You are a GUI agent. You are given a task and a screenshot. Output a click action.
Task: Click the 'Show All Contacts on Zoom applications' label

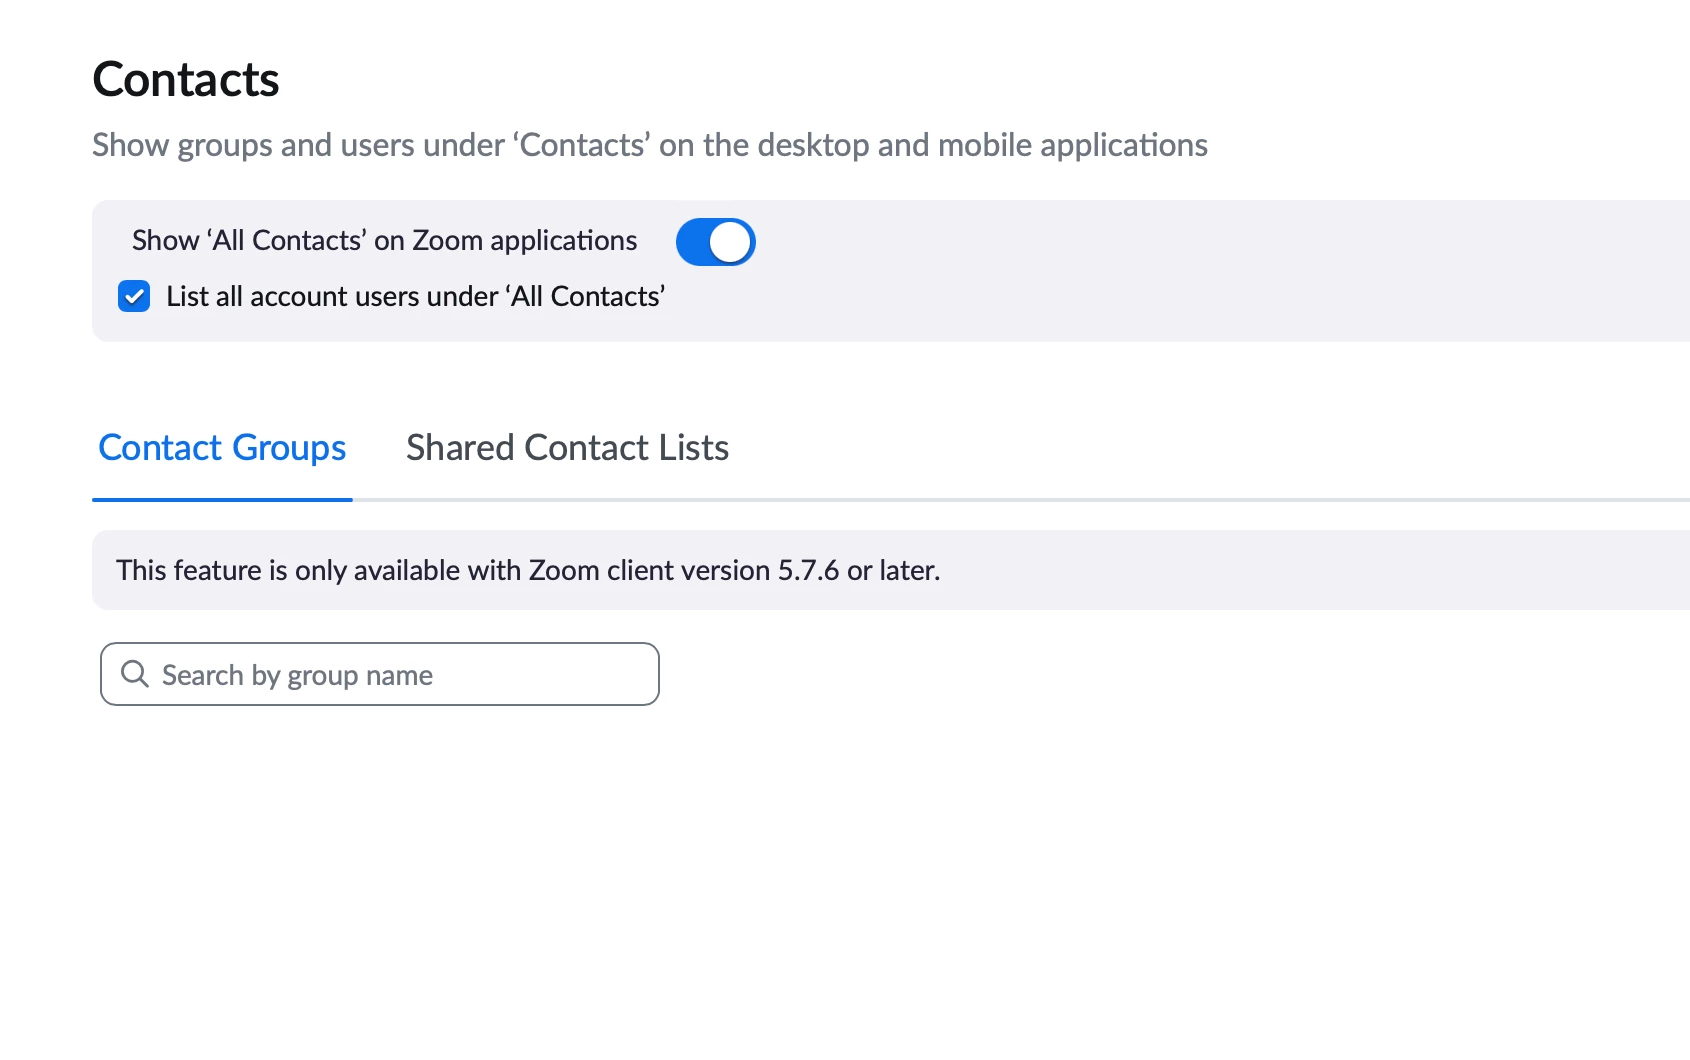(x=384, y=241)
